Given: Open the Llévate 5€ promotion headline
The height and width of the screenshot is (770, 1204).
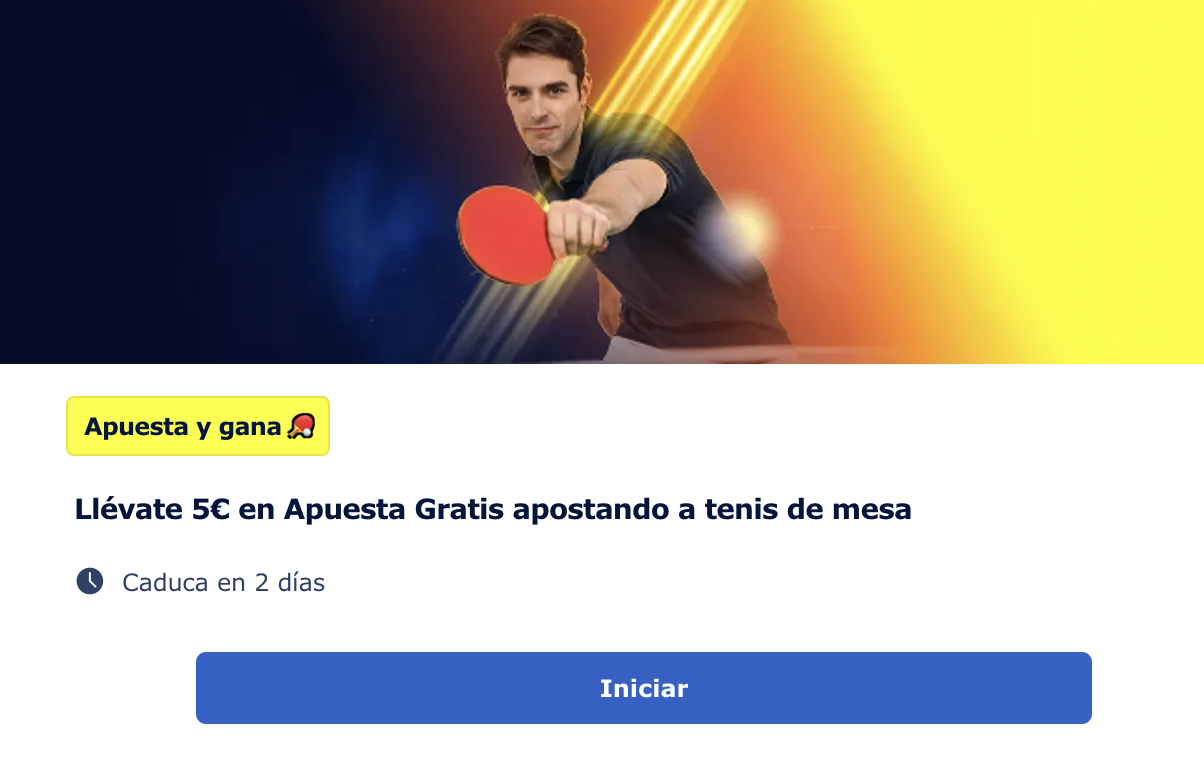Looking at the screenshot, I should click(x=493, y=509).
